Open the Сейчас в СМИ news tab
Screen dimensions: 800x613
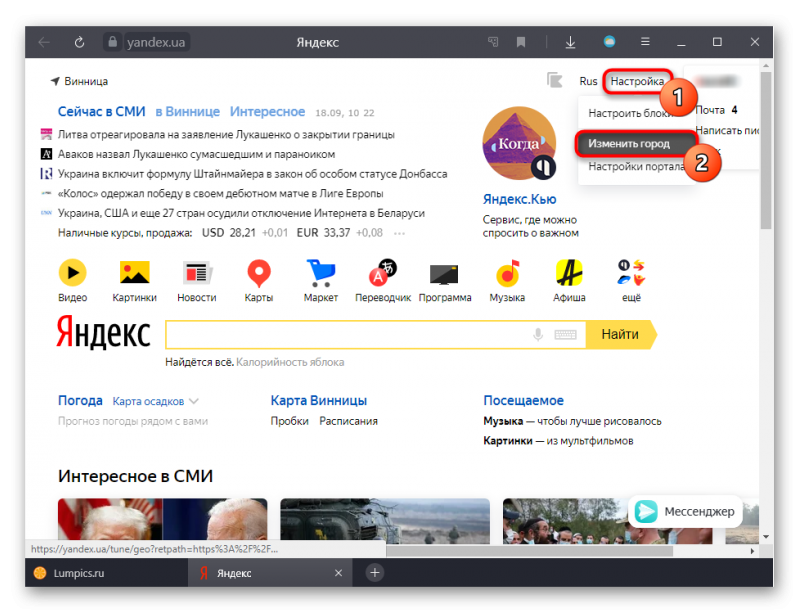click(x=102, y=111)
